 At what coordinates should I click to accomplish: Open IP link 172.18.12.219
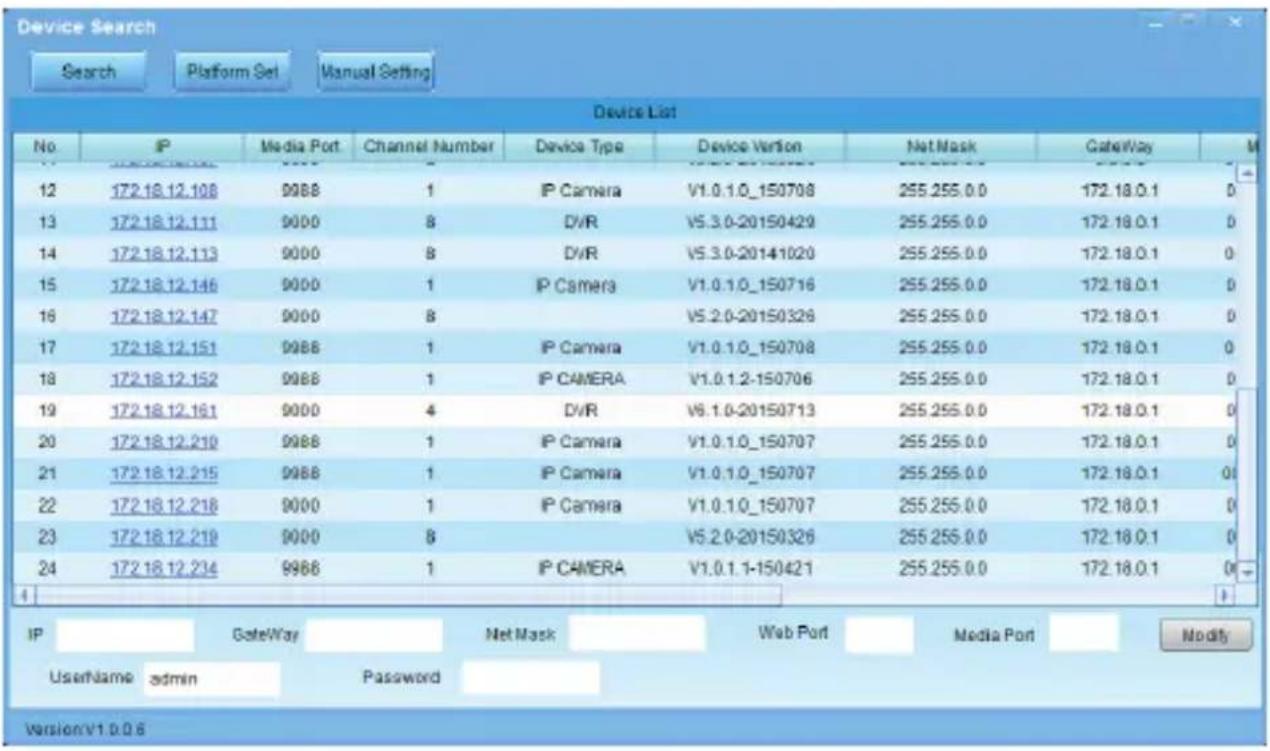[x=165, y=537]
